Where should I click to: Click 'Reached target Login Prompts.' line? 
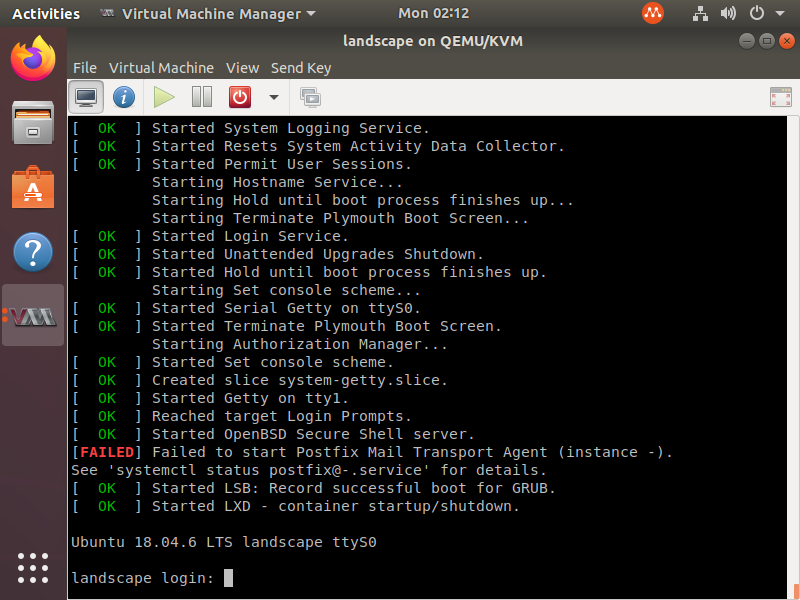tap(282, 416)
